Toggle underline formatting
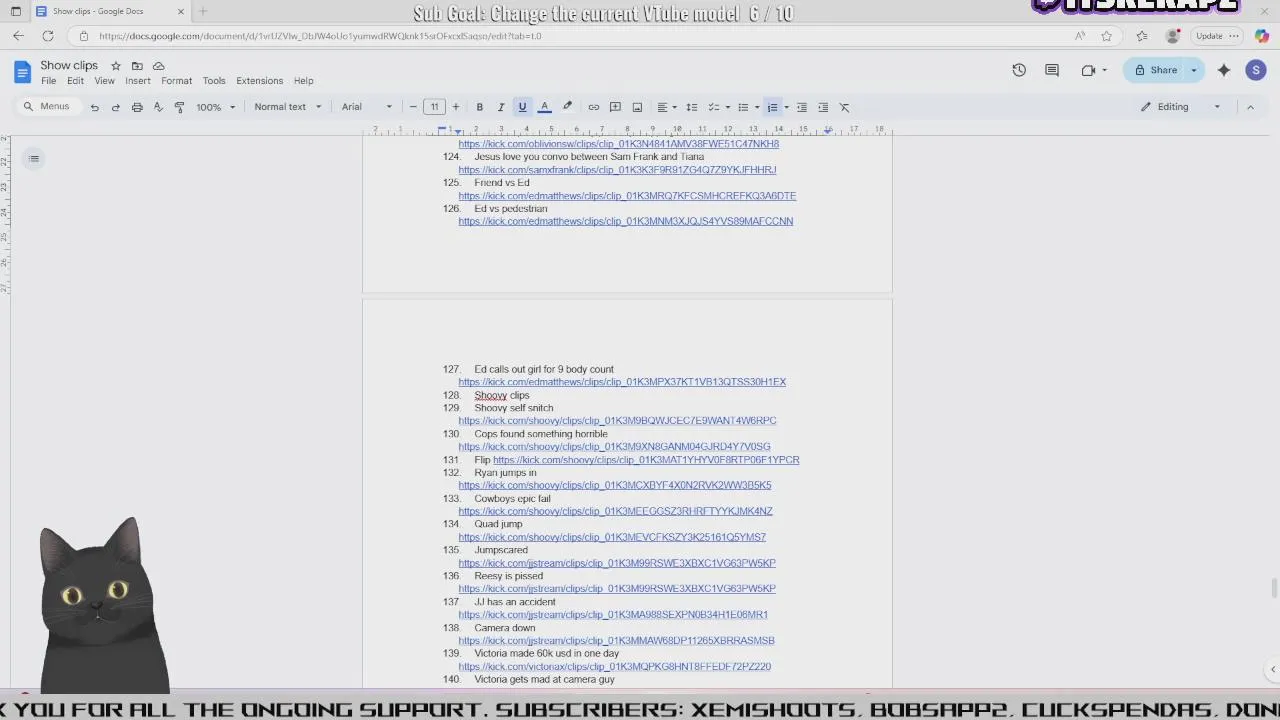Screen dimensions: 1280x720 (x=522, y=107)
